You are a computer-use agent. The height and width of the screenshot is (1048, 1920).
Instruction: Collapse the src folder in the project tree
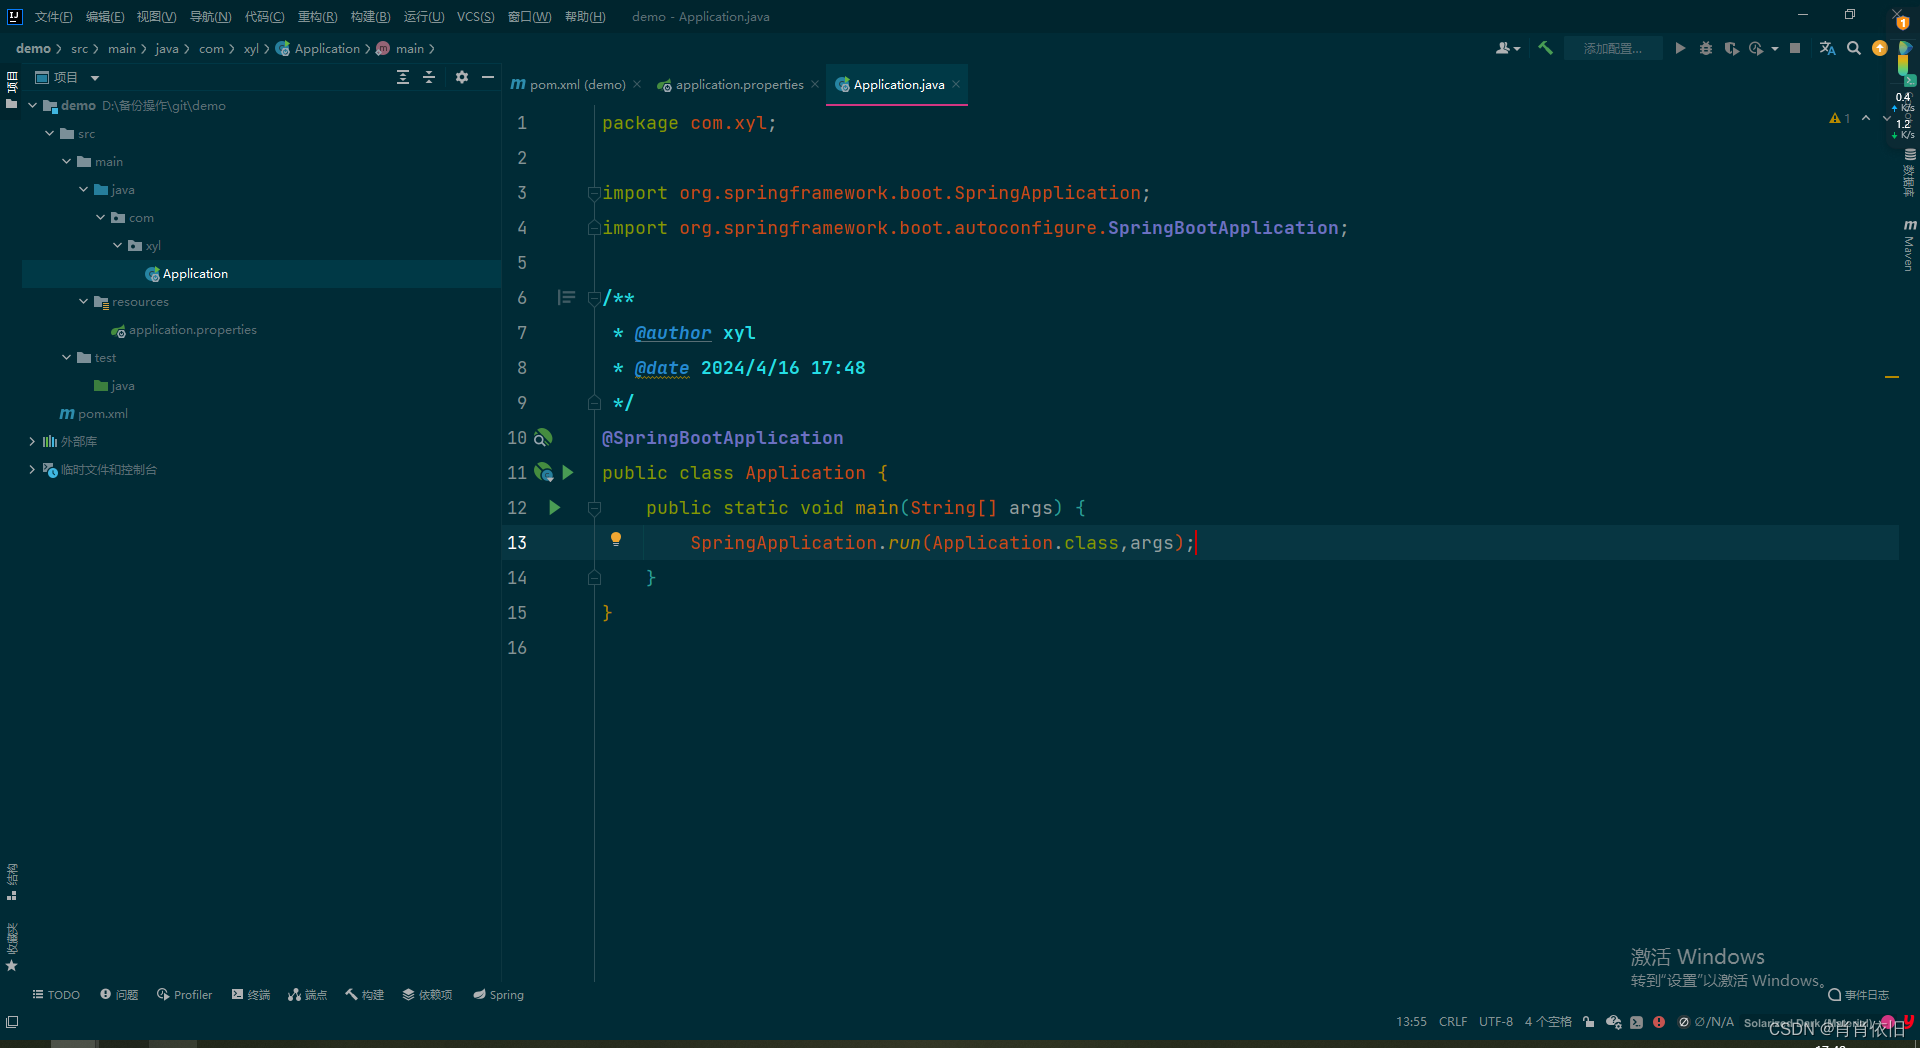point(47,133)
